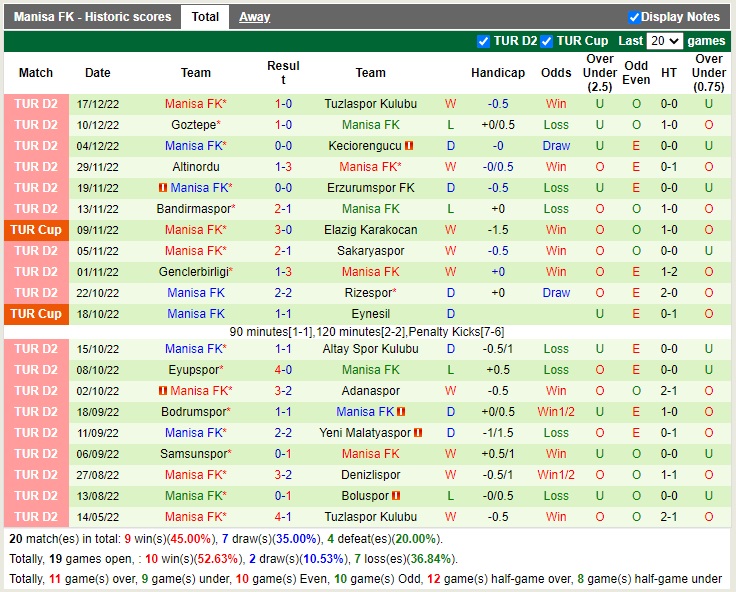Click Manisa FK - Historic scores title

(x=92, y=17)
